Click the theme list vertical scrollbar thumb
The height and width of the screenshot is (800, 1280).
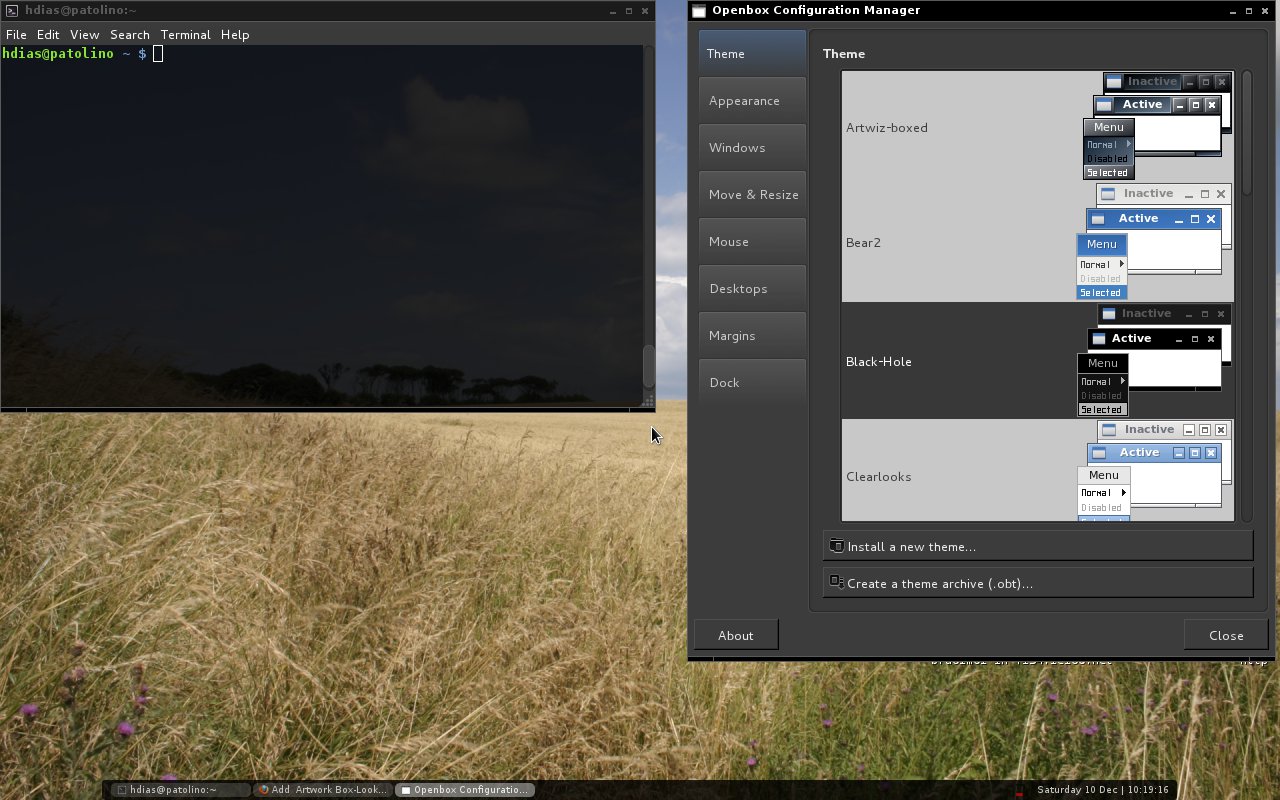coord(1246,133)
